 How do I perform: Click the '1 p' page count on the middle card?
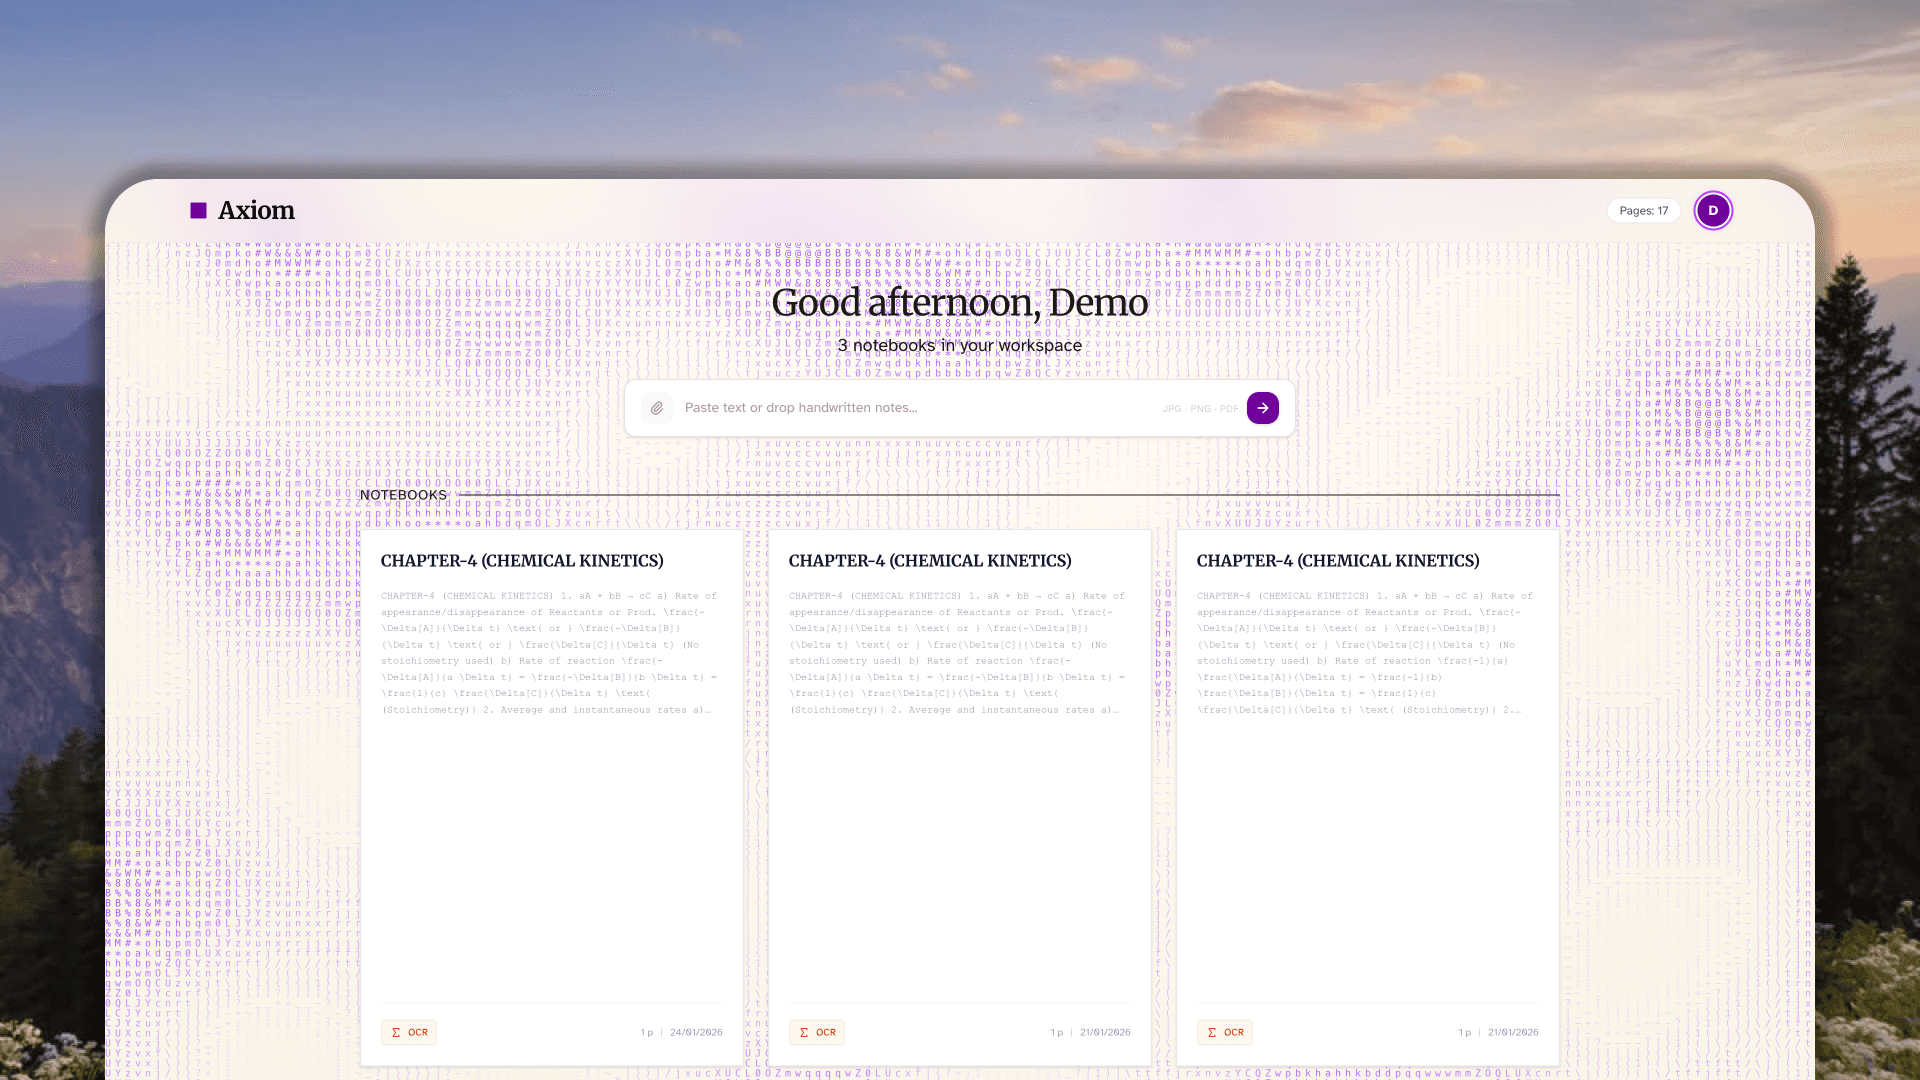(x=1056, y=1032)
